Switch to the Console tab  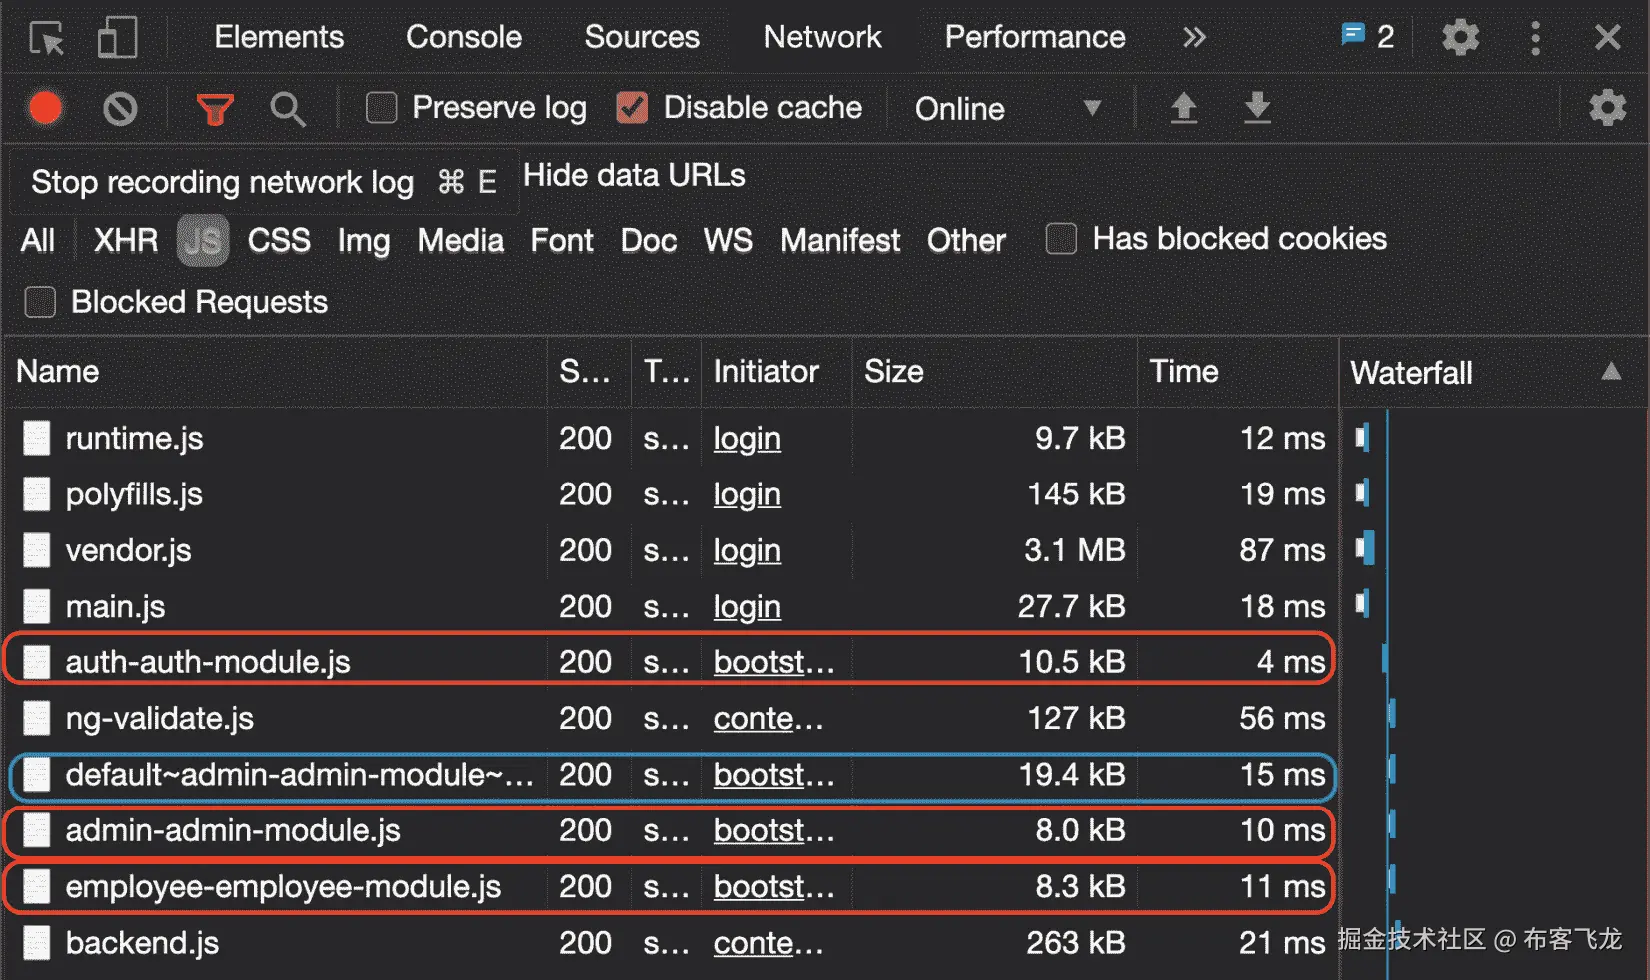point(462,37)
